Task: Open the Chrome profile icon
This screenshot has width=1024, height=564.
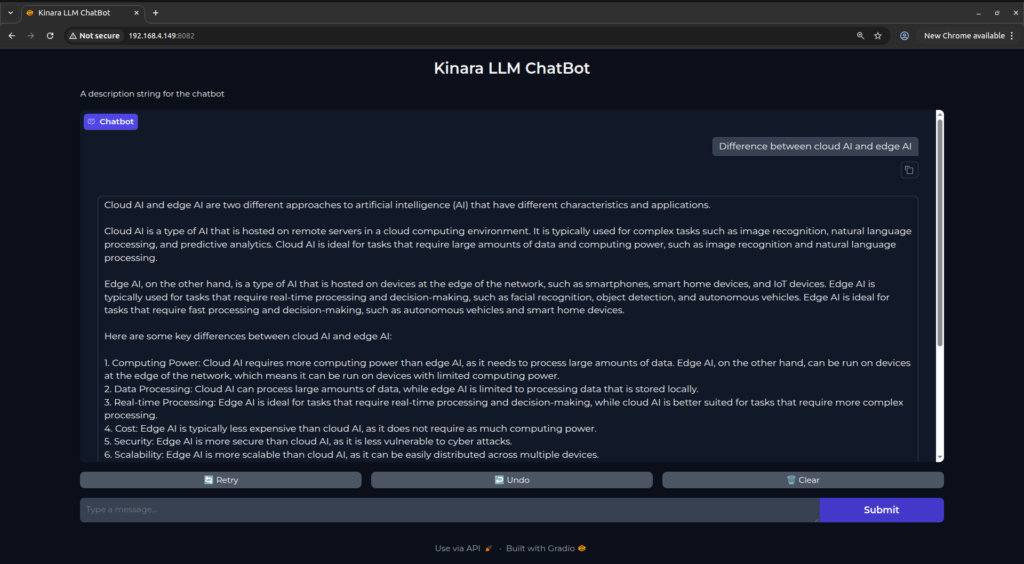Action: (904, 36)
